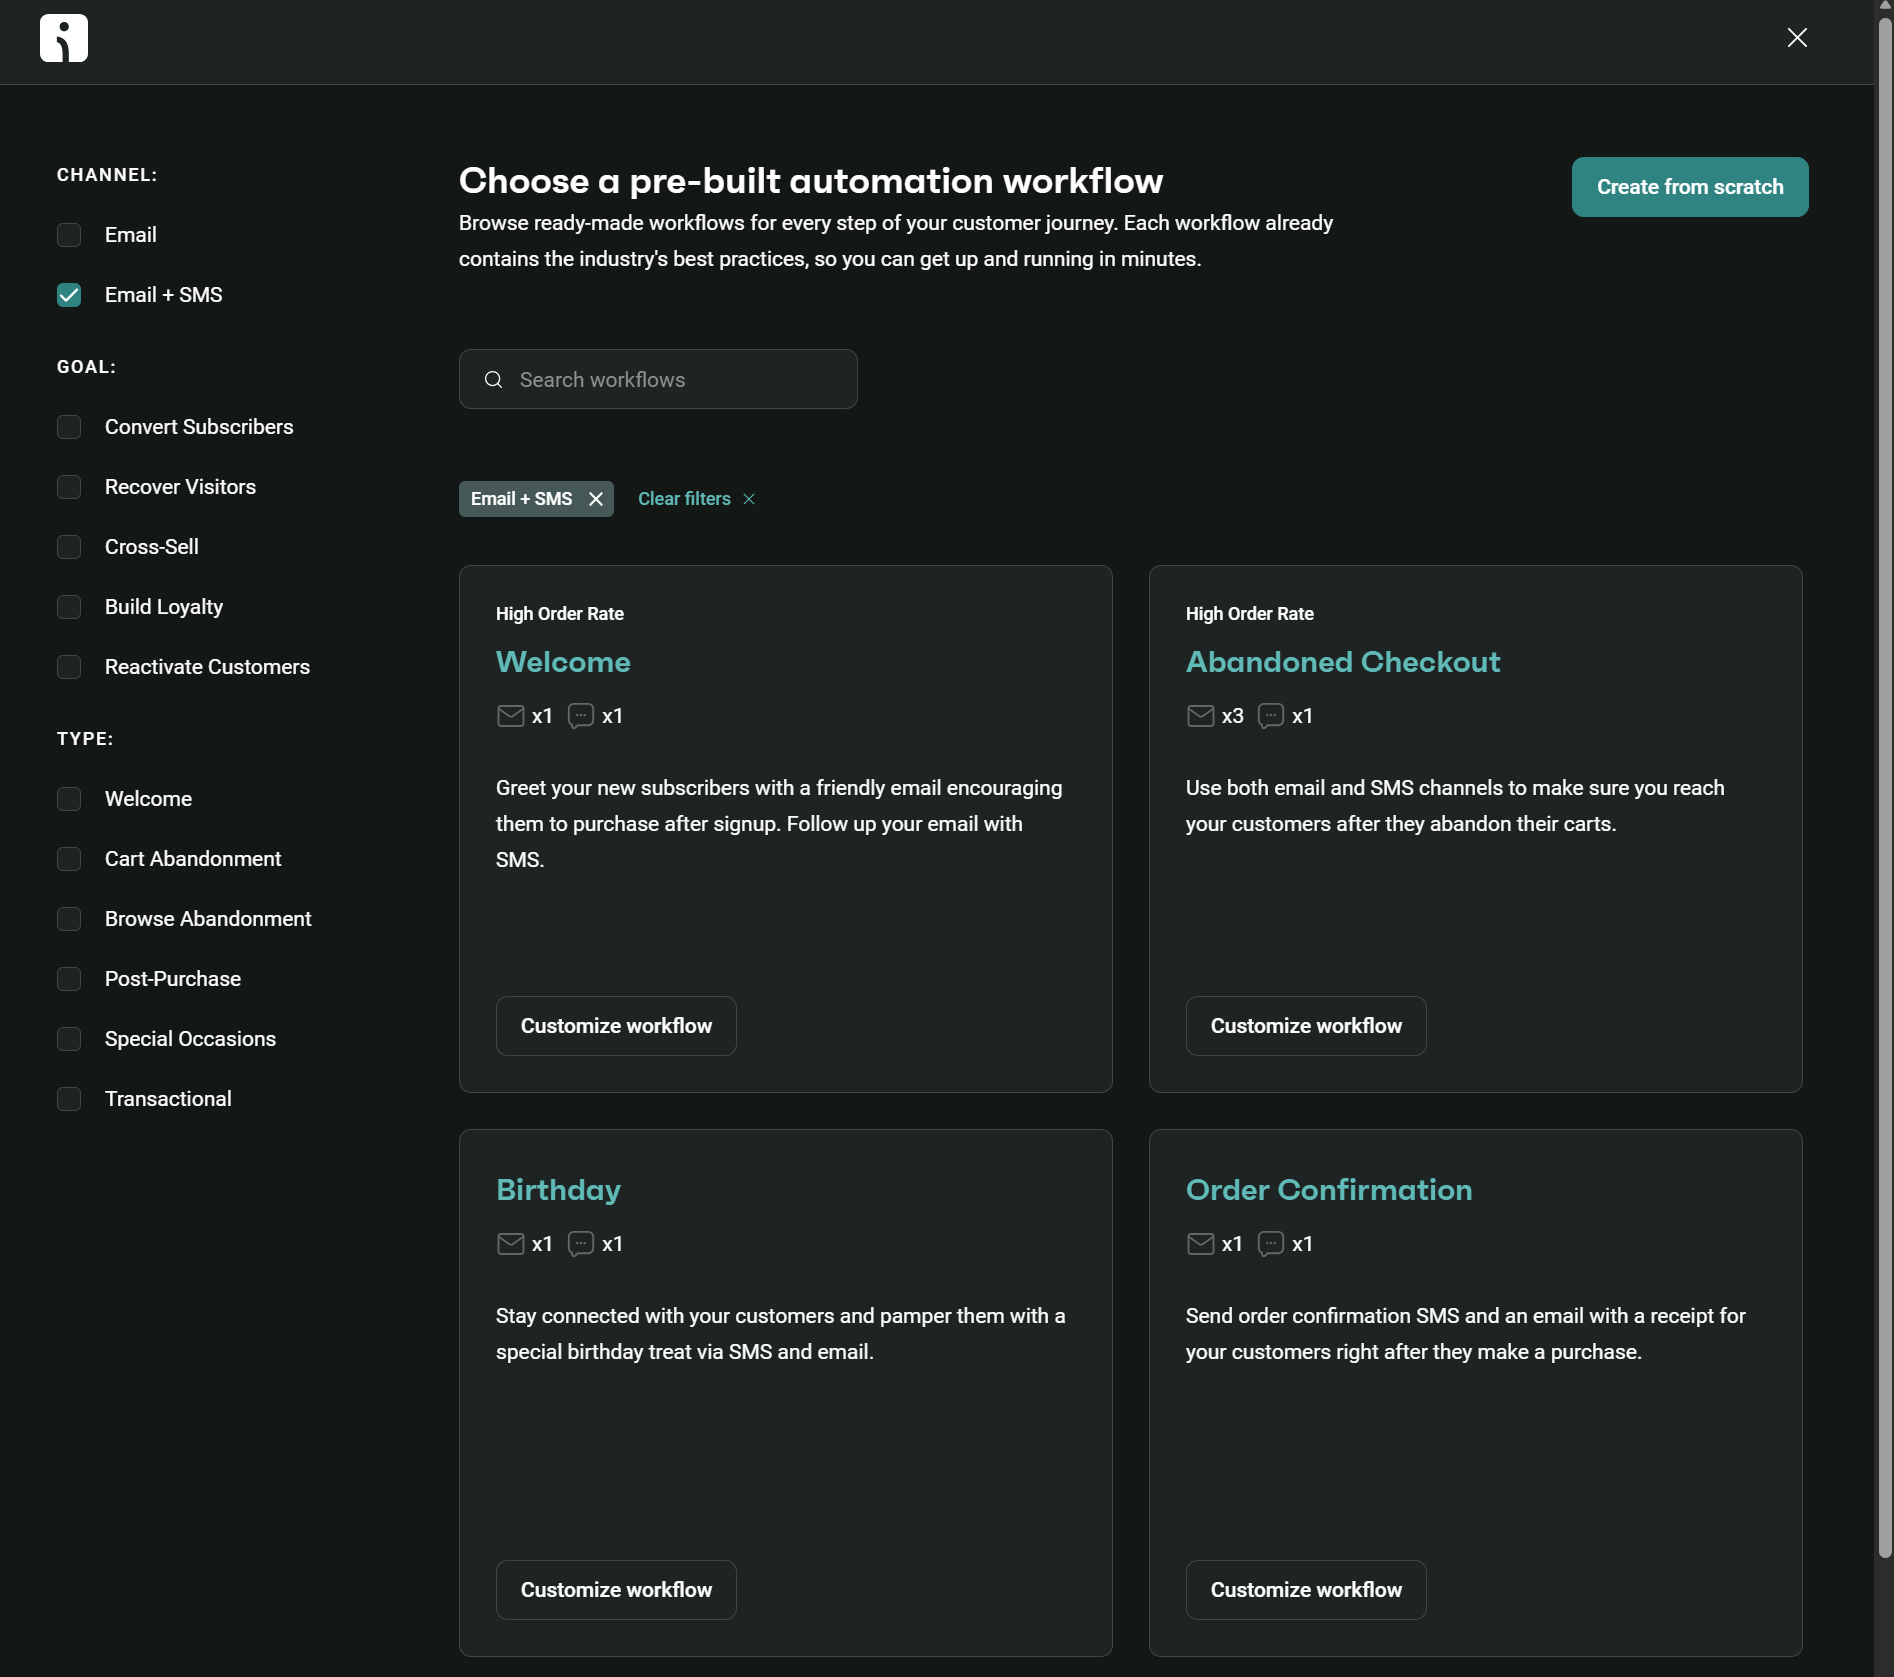The width and height of the screenshot is (1894, 1677).
Task: Click the Clear filters link
Action: point(685,499)
